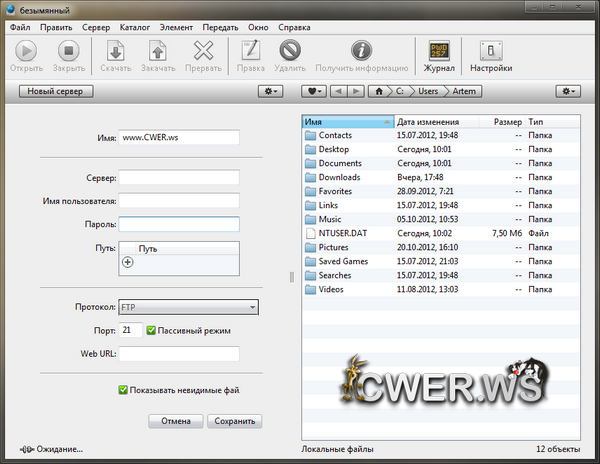Open Настройки settings icon
Image resolution: width=600 pixels, height=464 pixels.
click(491, 50)
